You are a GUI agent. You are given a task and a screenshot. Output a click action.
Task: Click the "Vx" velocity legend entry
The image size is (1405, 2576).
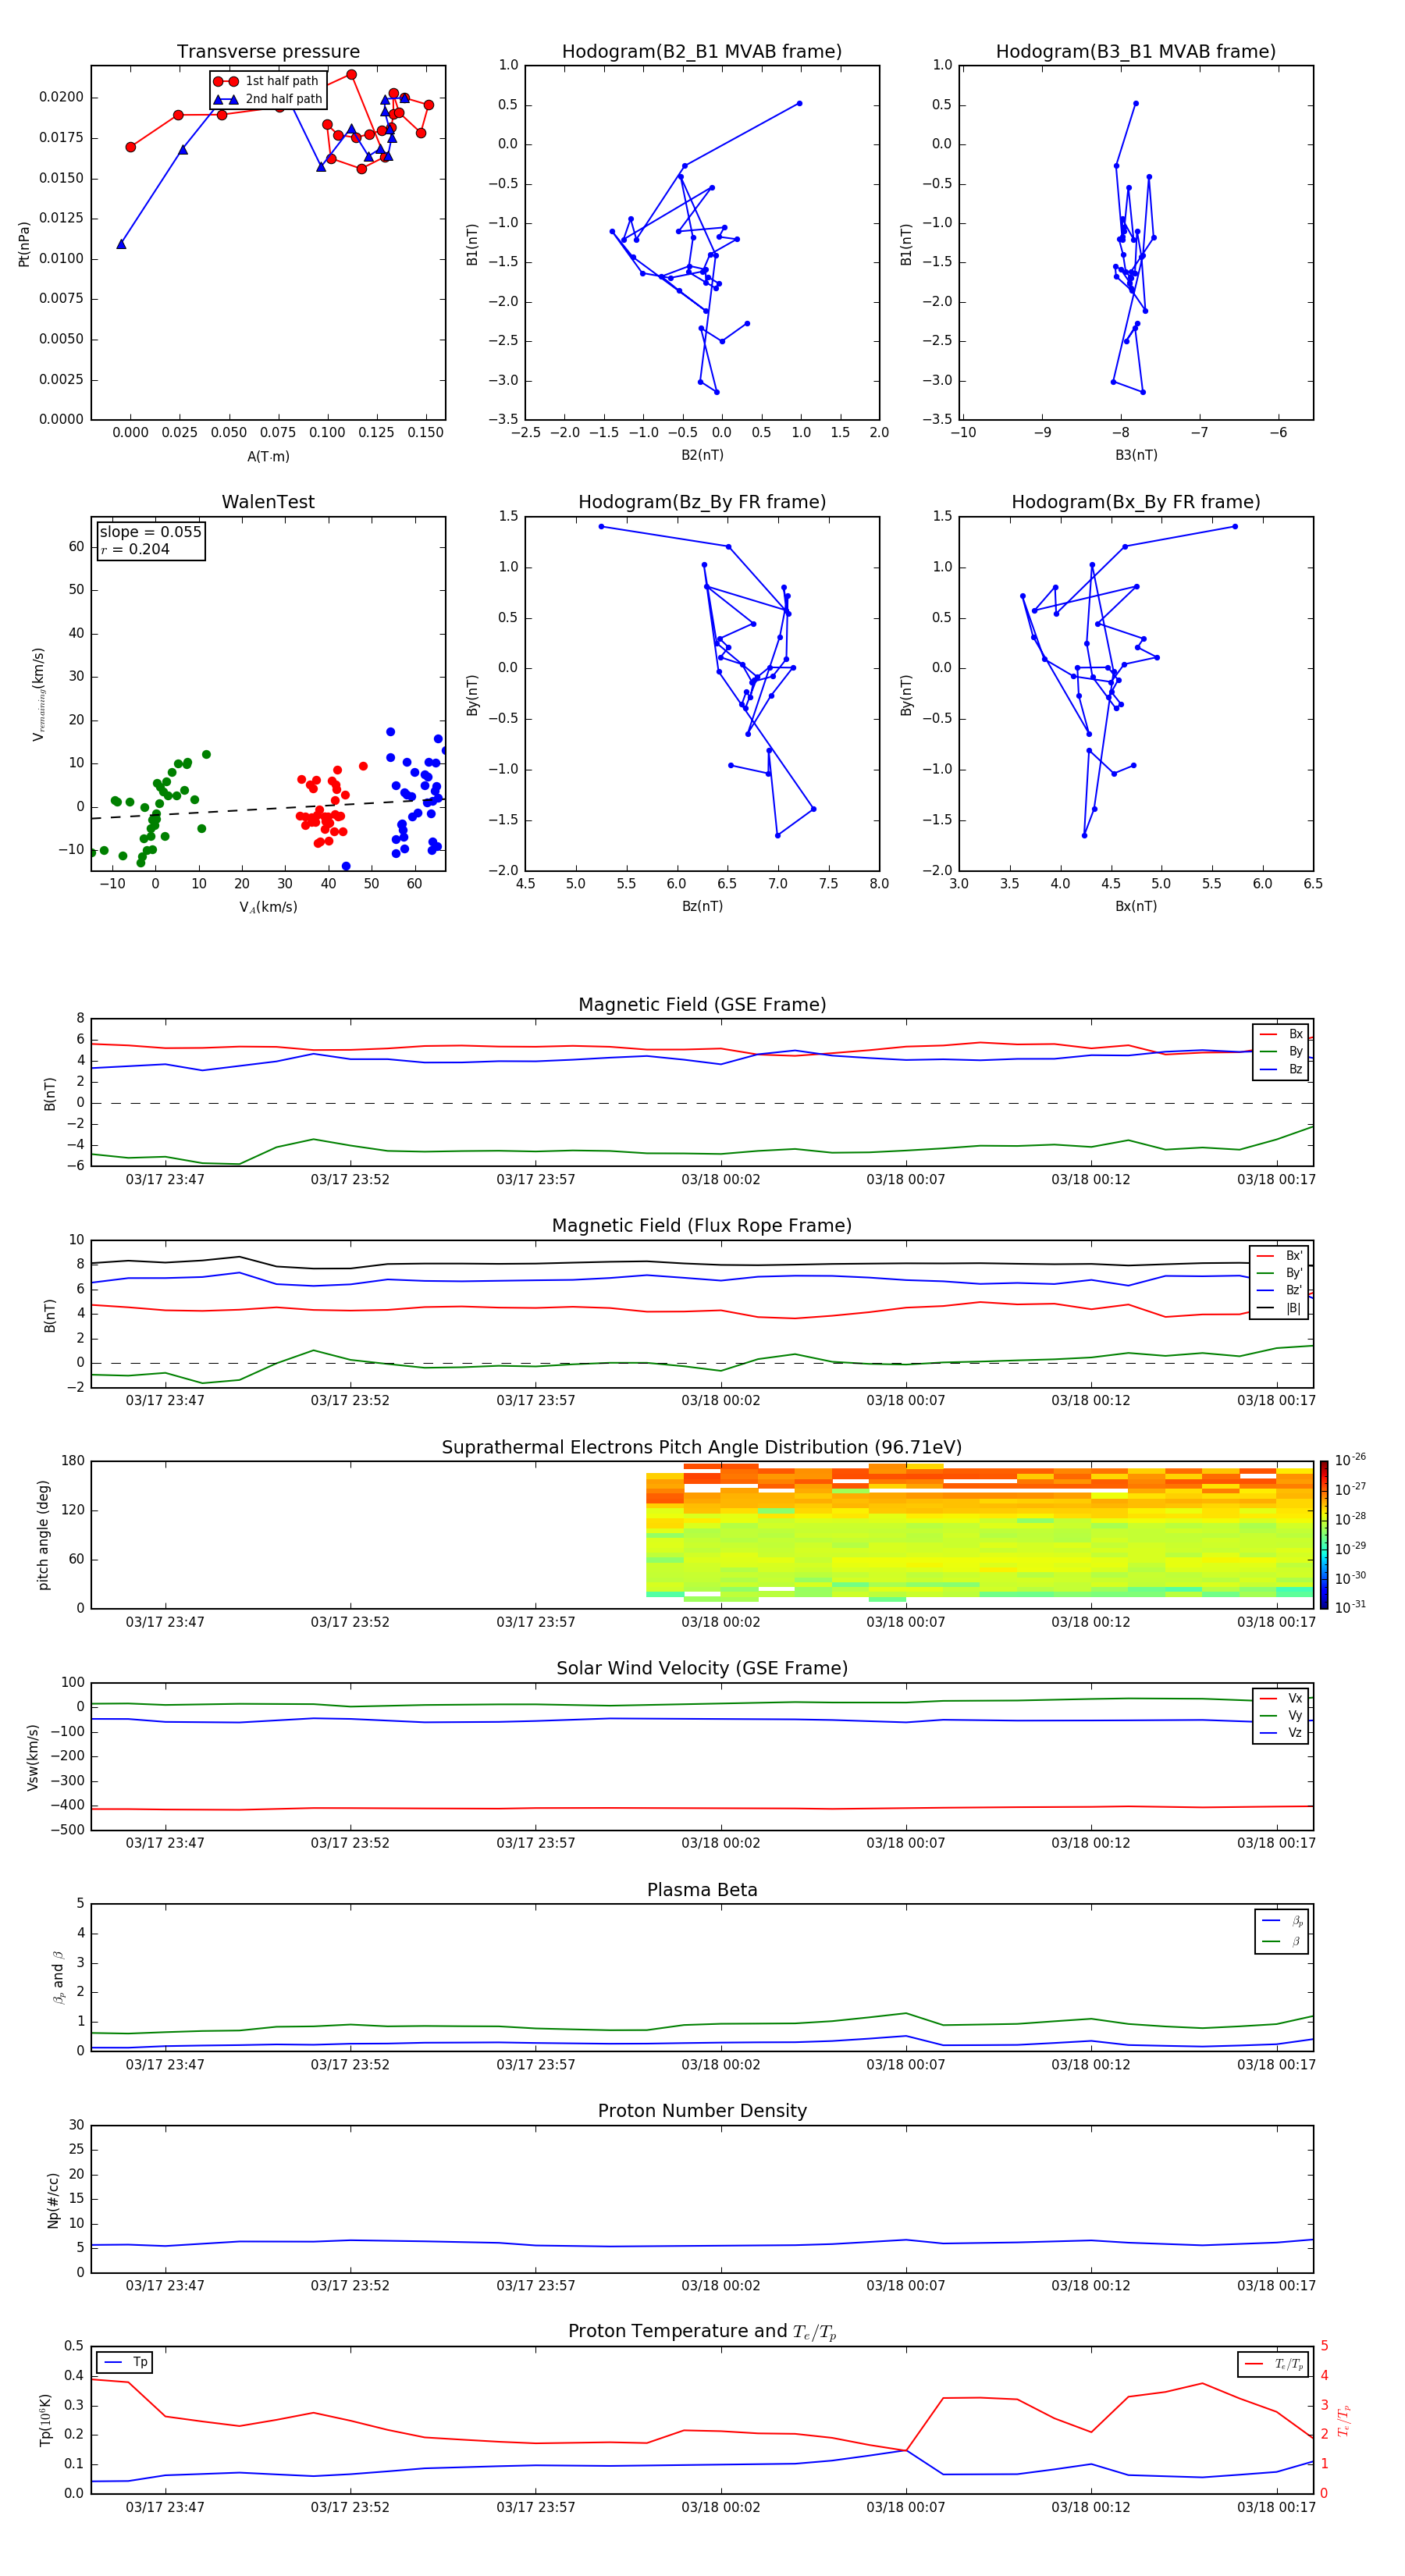coord(1281,1698)
